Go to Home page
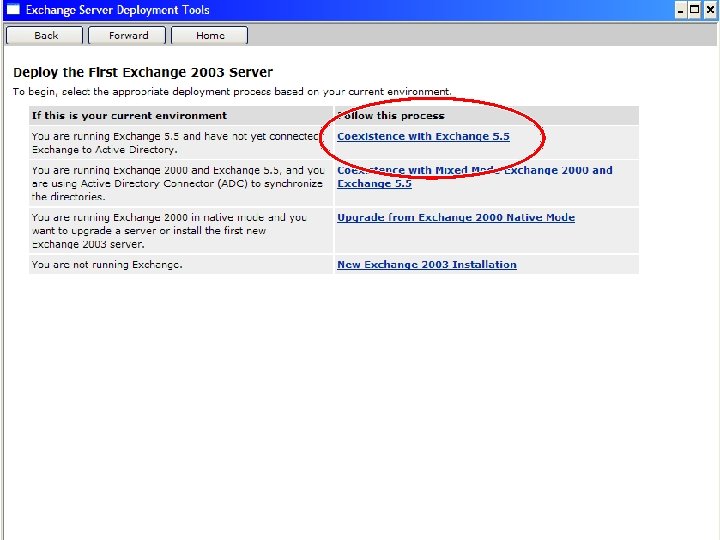 coord(209,35)
